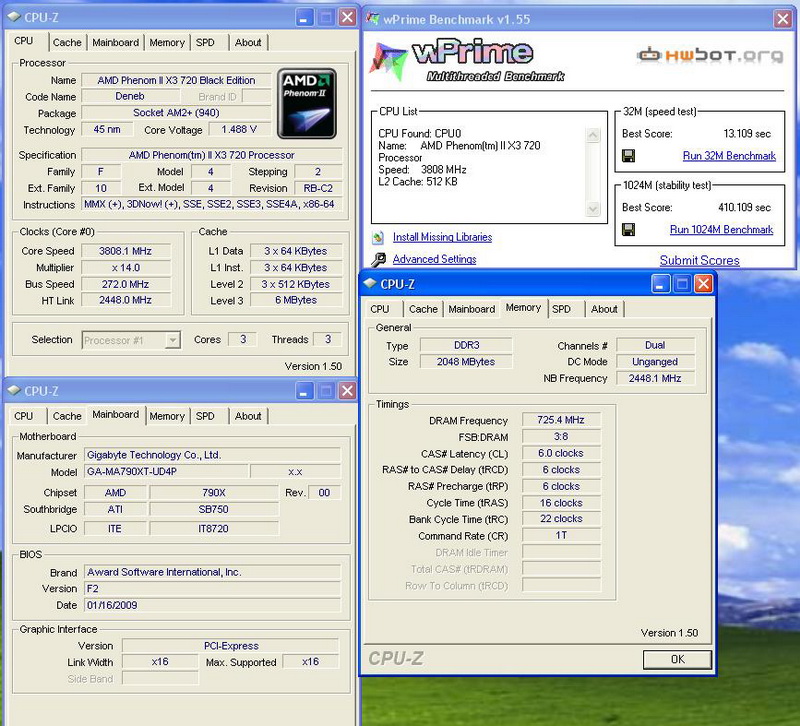Viewport: 800px width, 726px height.
Task: Open Advanced Settings link
Action: click(x=435, y=259)
